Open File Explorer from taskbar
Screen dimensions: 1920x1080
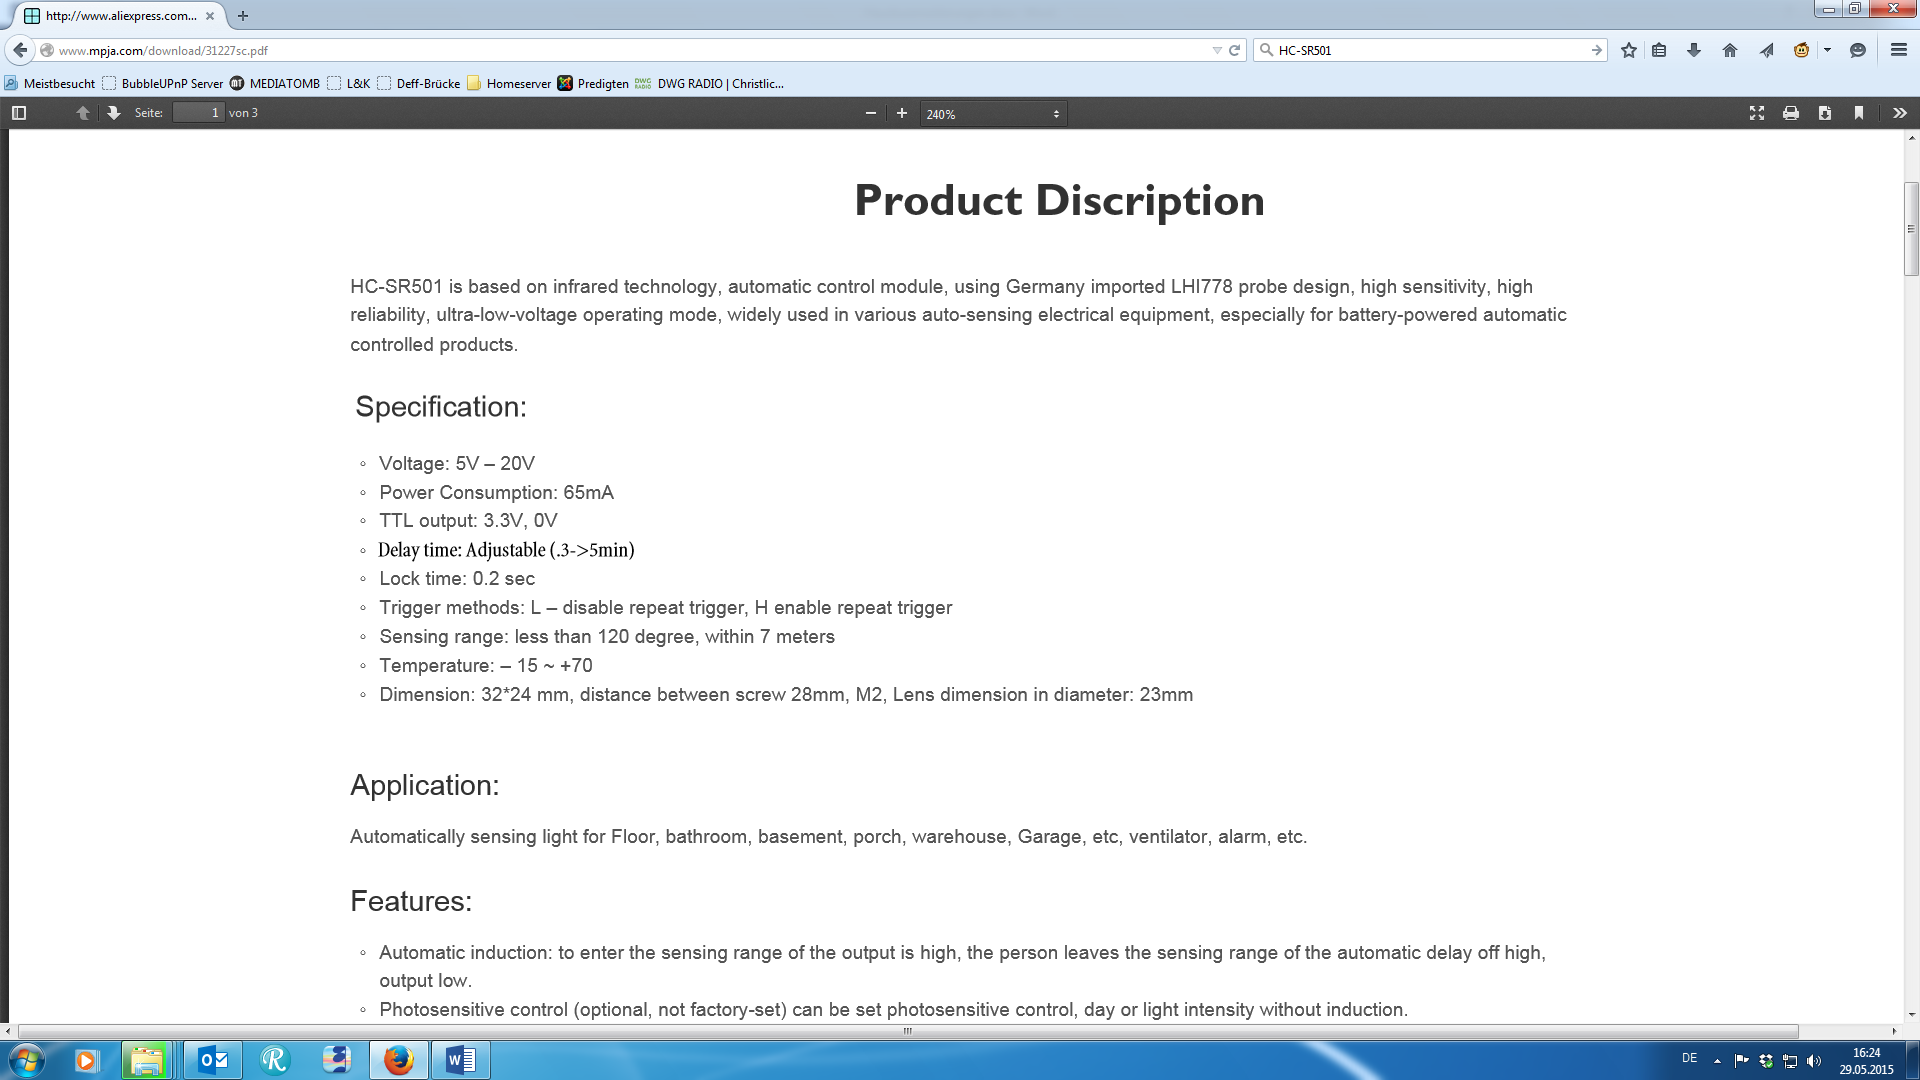pos(146,1060)
